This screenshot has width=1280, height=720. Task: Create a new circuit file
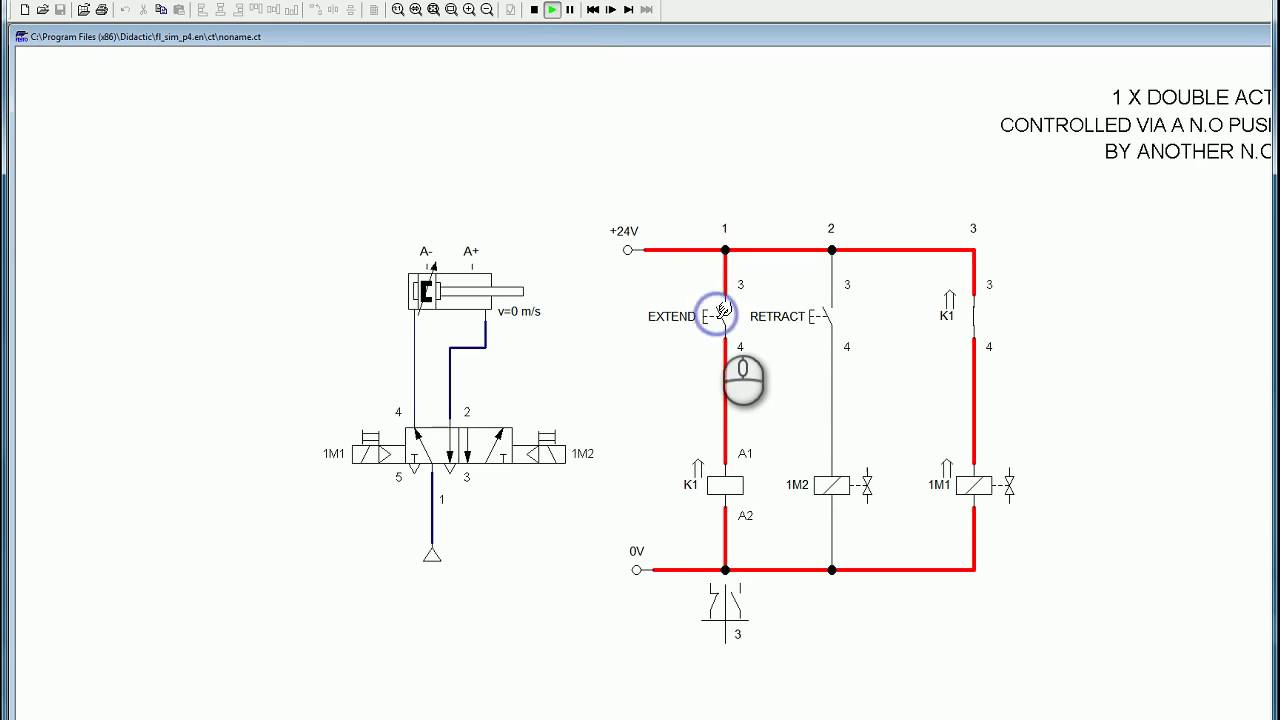tap(26, 10)
